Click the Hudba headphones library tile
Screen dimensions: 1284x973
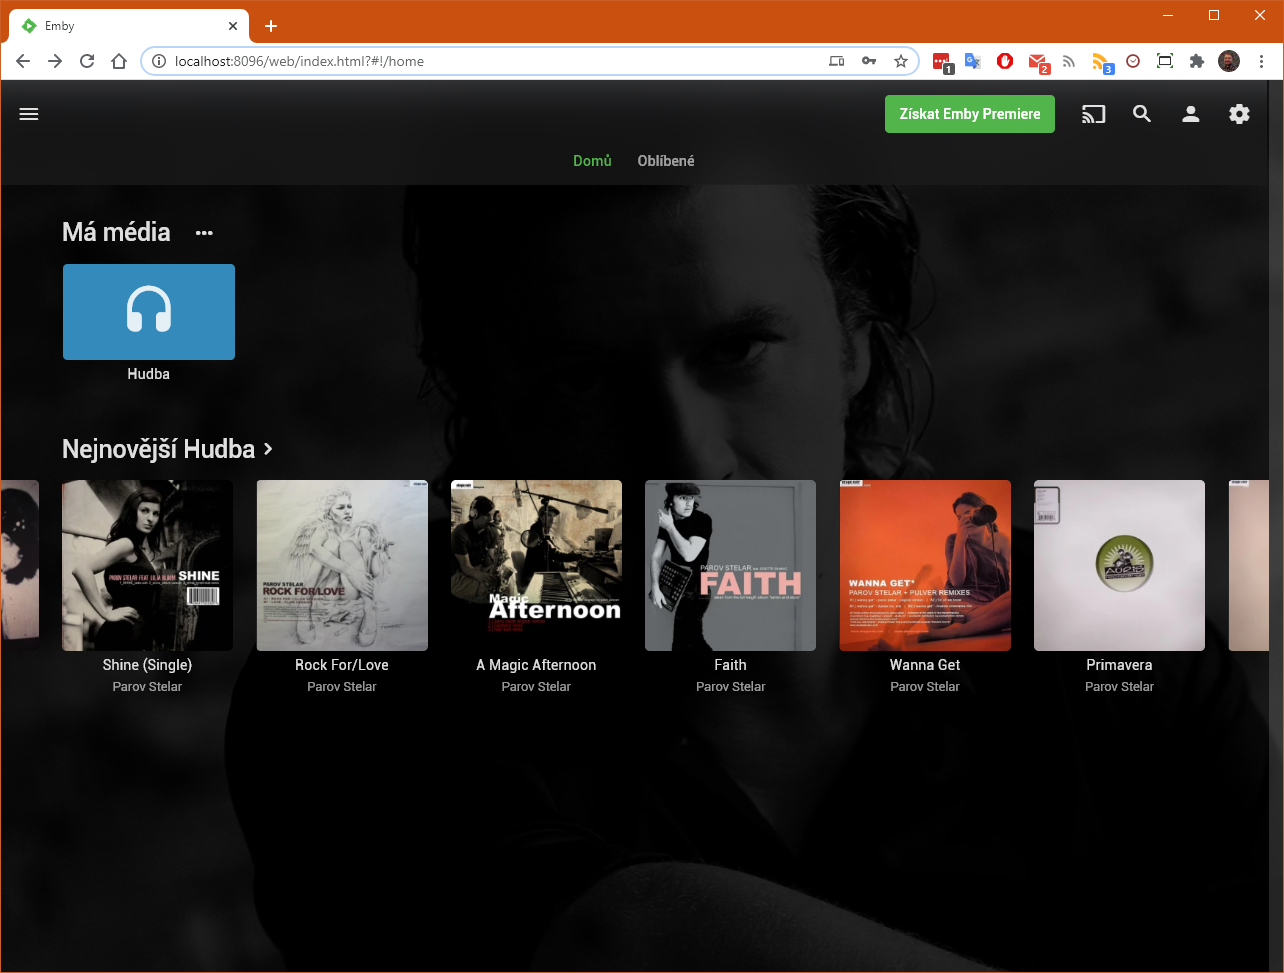149,312
